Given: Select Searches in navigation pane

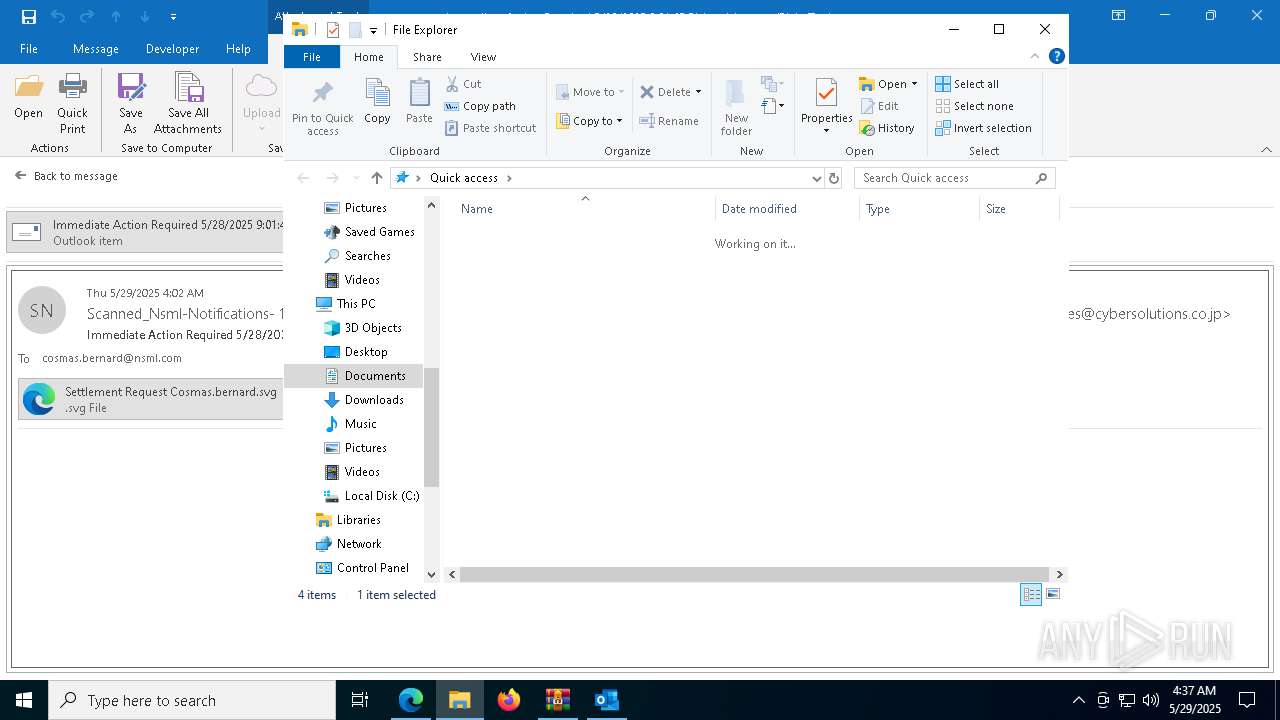Looking at the screenshot, I should click(x=357, y=256).
